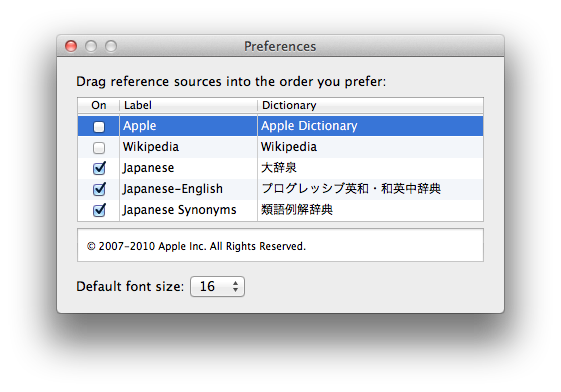The width and height of the screenshot is (561, 392).
Task: Click the On column header
Action: click(x=98, y=106)
